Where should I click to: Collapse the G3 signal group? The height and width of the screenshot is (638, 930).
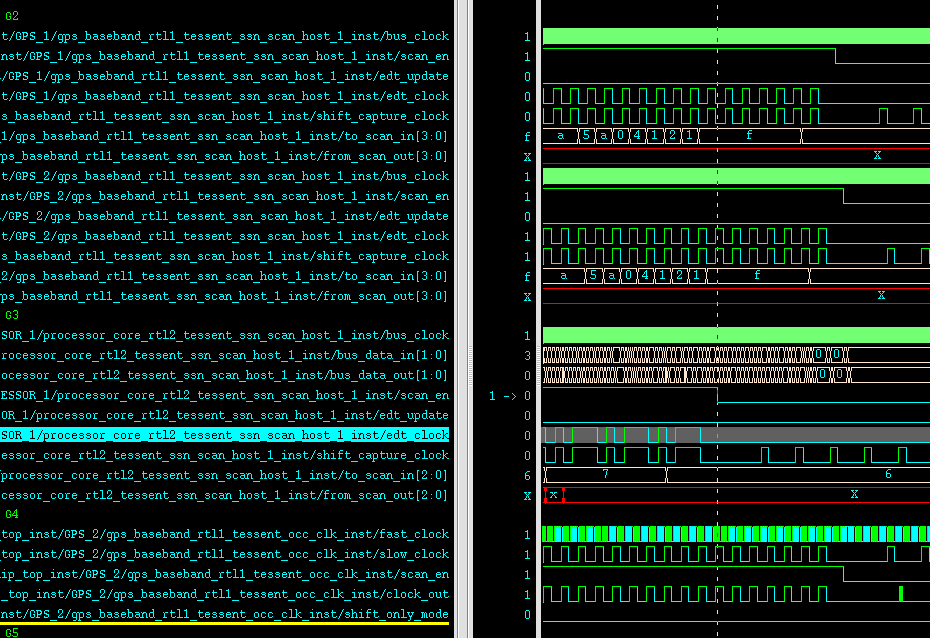12,315
